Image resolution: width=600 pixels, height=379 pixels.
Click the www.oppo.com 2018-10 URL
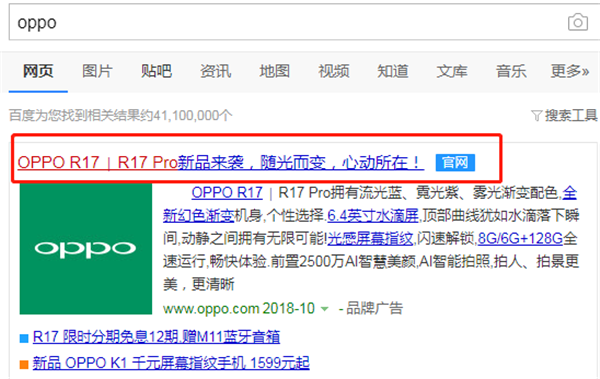click(239, 309)
